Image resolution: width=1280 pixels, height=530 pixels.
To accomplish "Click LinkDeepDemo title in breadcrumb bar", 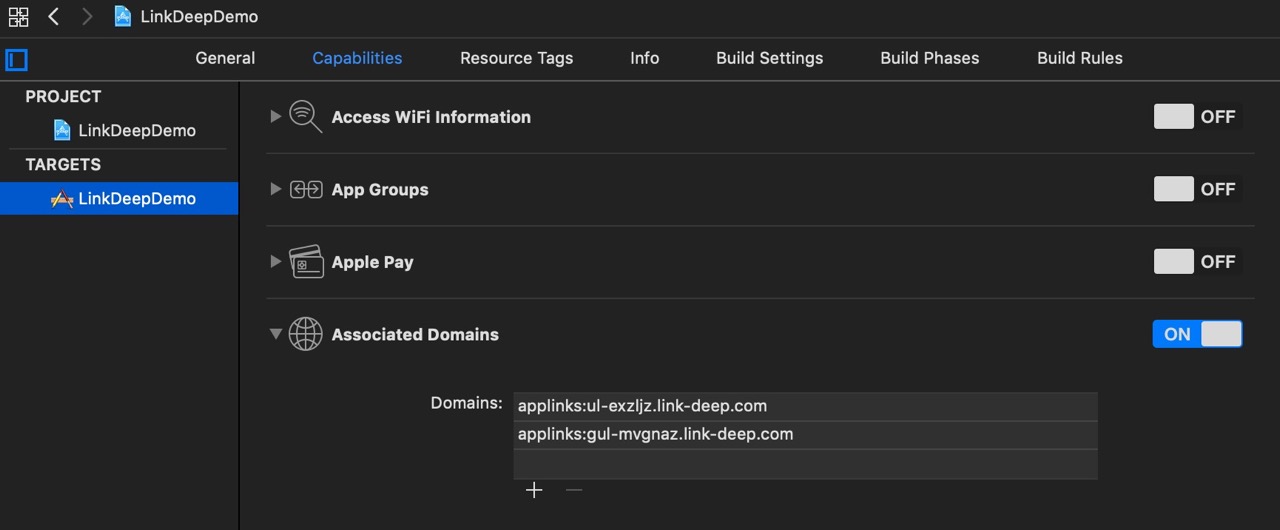I will coord(199,17).
